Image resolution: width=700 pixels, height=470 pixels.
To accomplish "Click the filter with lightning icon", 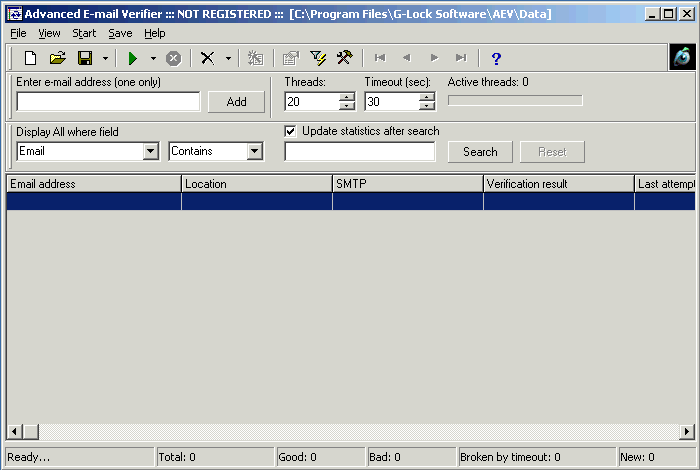I will tap(318, 58).
